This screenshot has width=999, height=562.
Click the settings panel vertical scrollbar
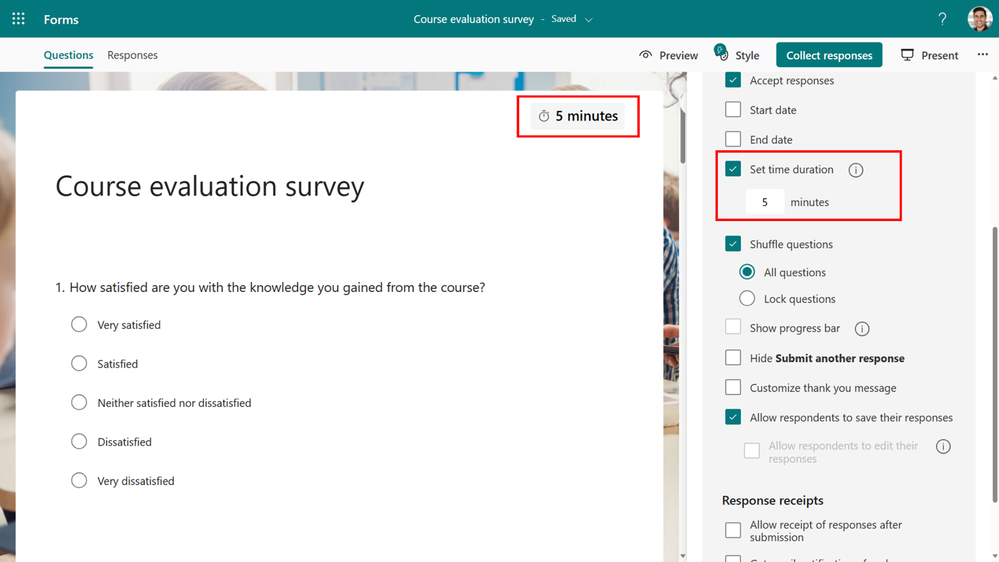(995, 364)
